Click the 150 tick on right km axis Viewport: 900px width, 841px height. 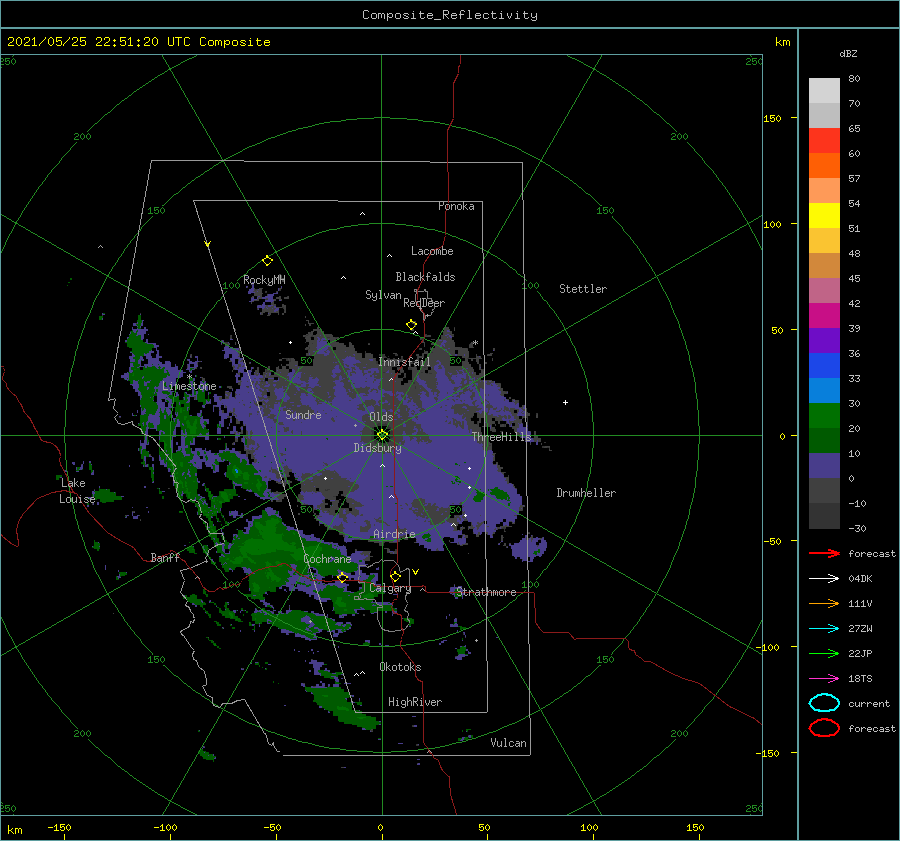772,118
